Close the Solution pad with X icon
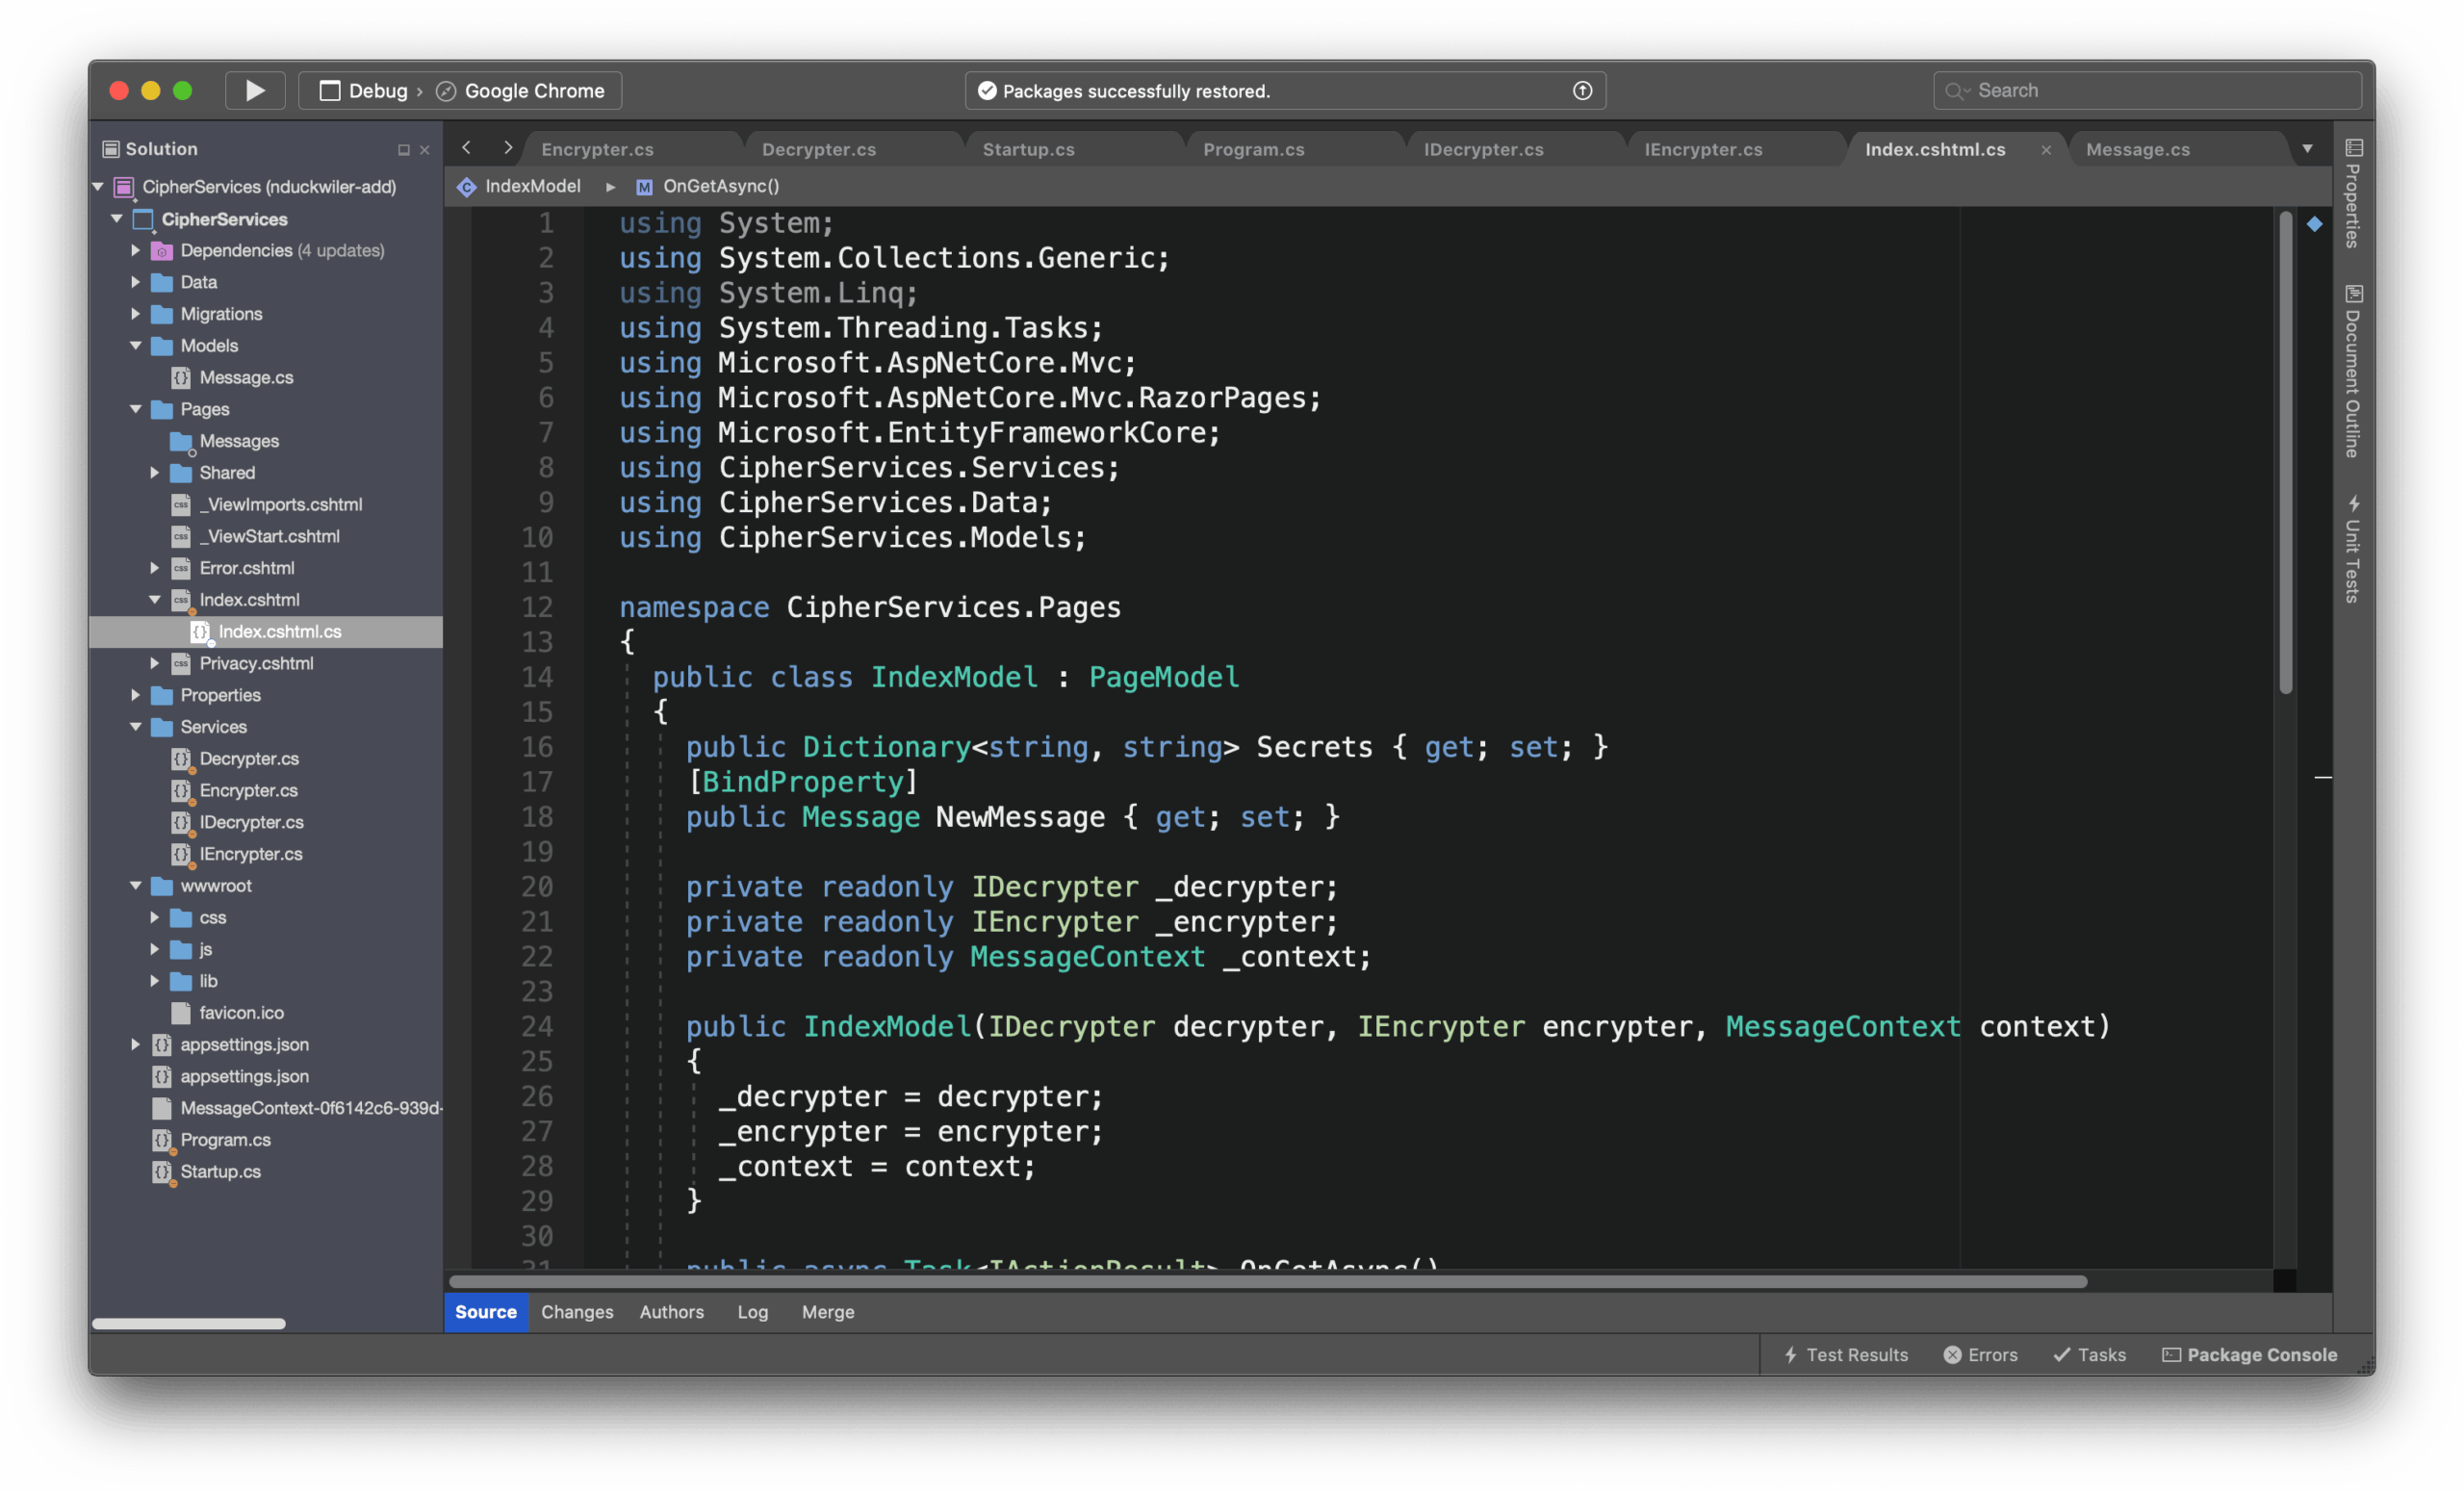This screenshot has width=2464, height=1493. 425,150
